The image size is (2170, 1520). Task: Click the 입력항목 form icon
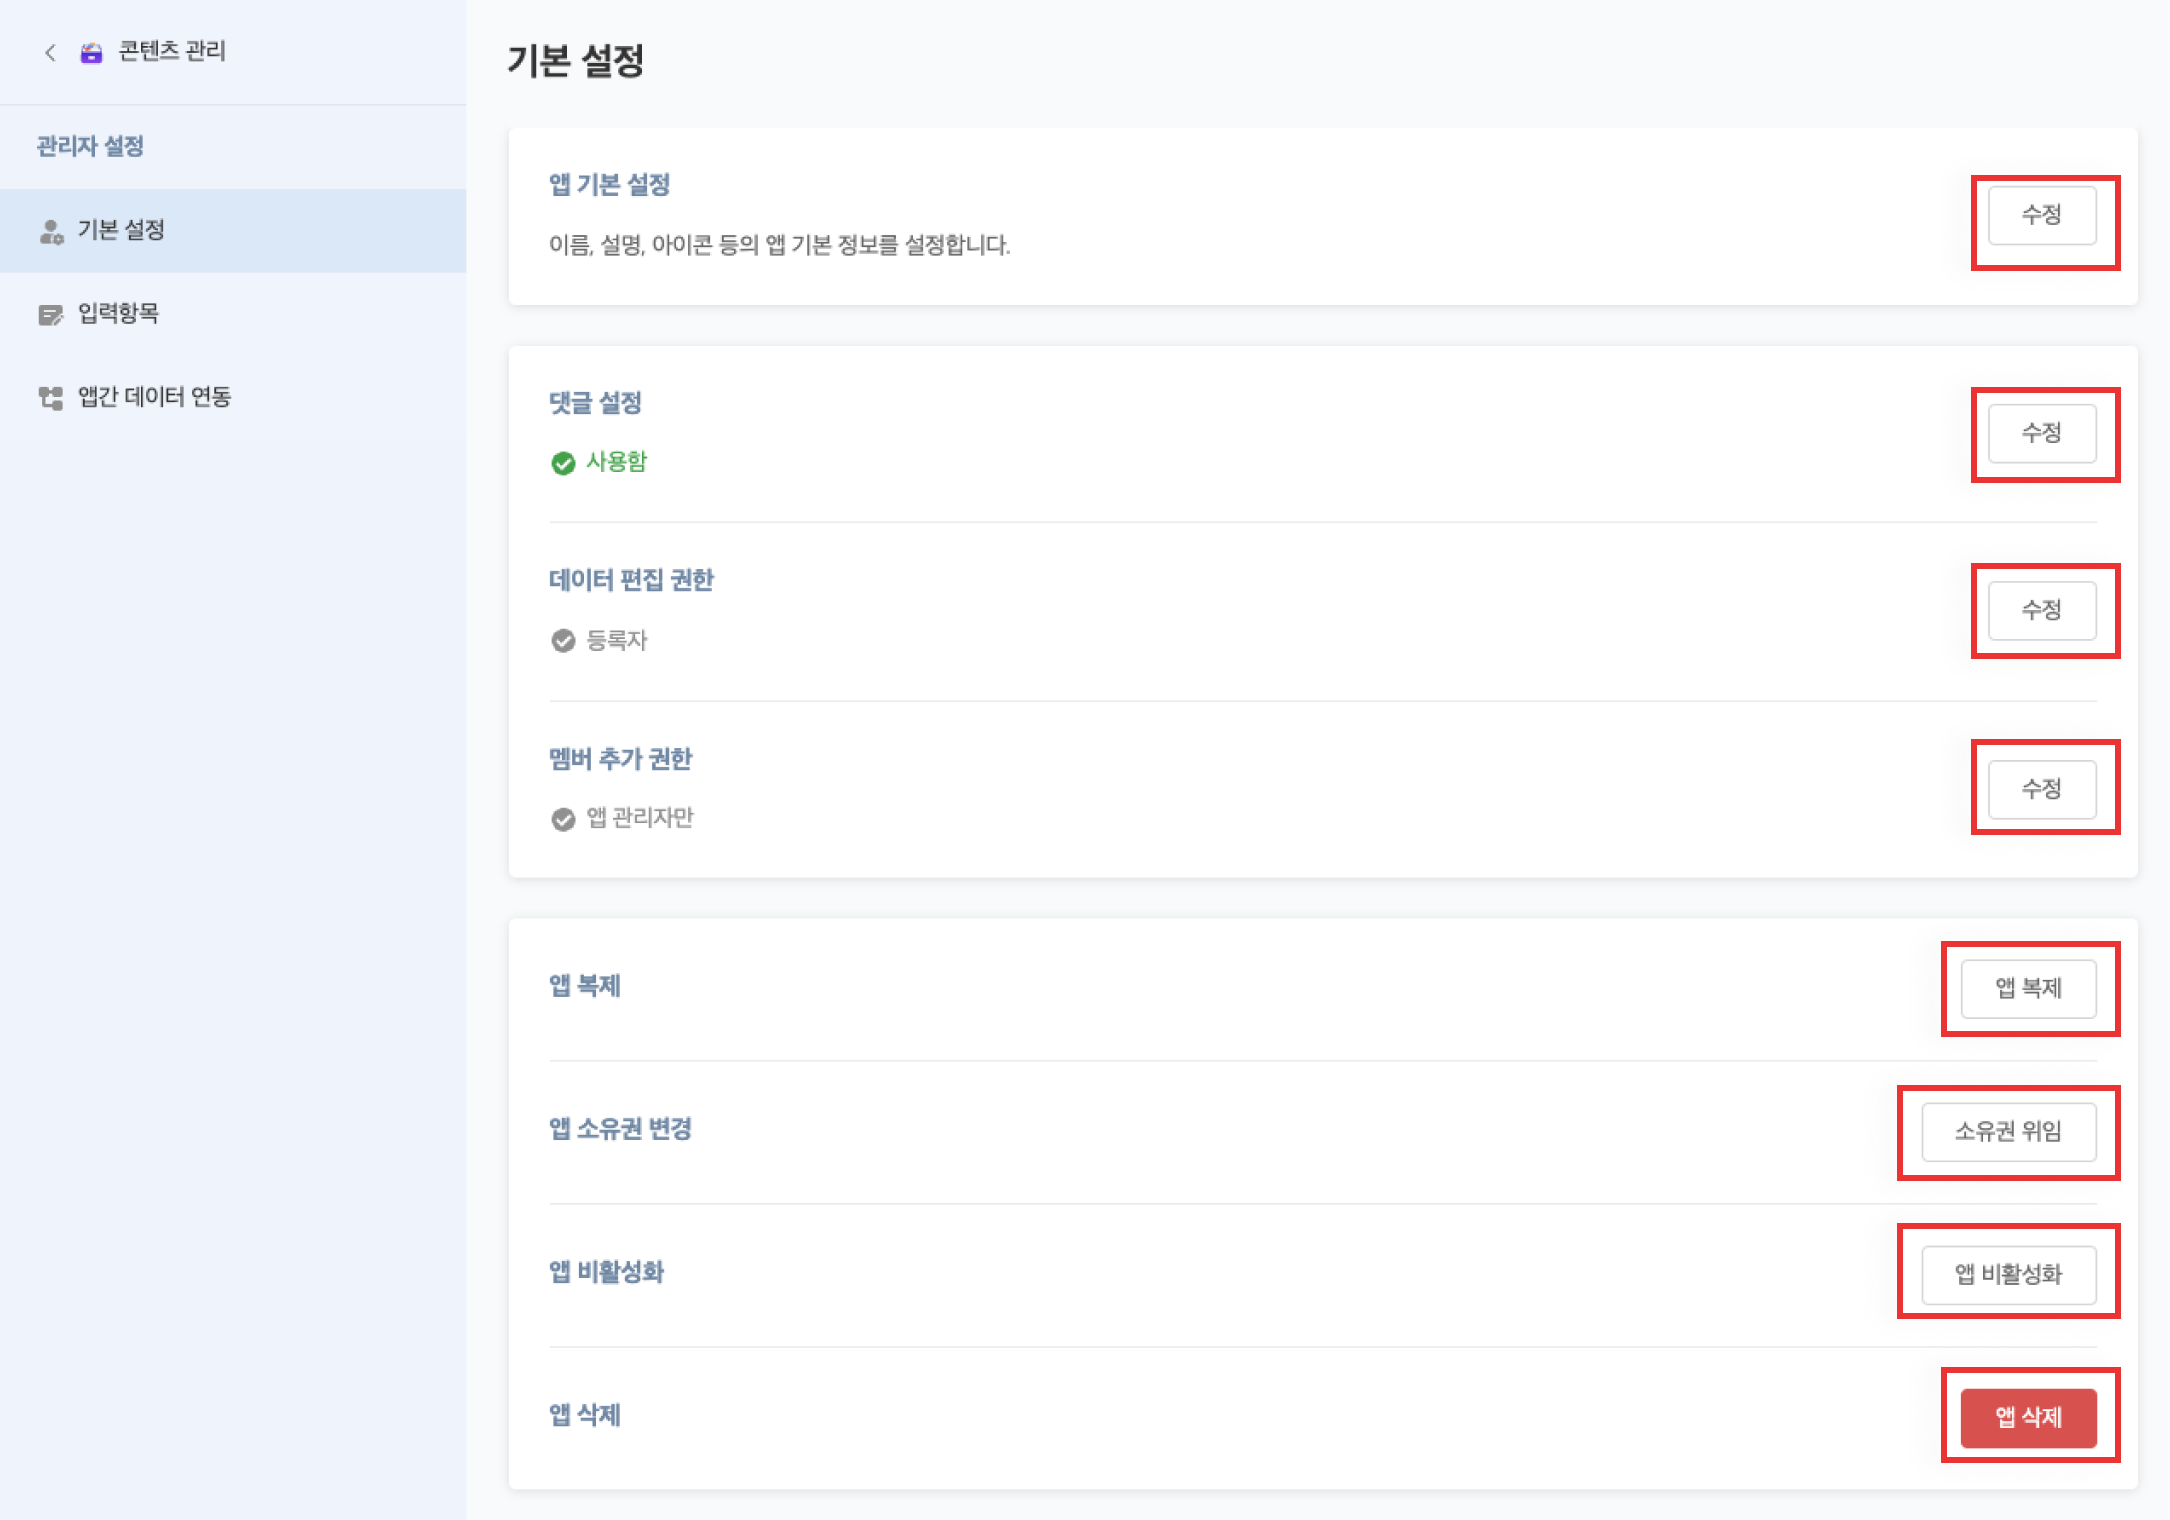(50, 315)
